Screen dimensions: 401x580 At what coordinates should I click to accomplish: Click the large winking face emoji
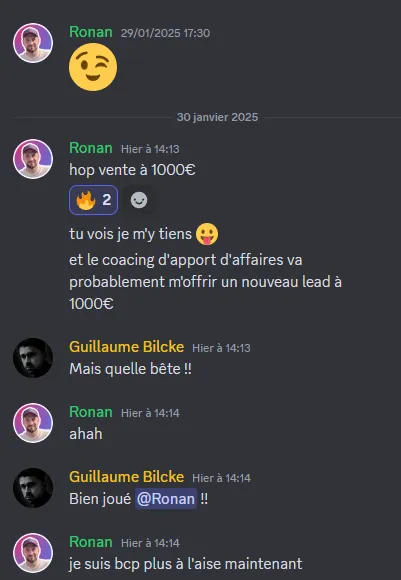tap(93, 67)
